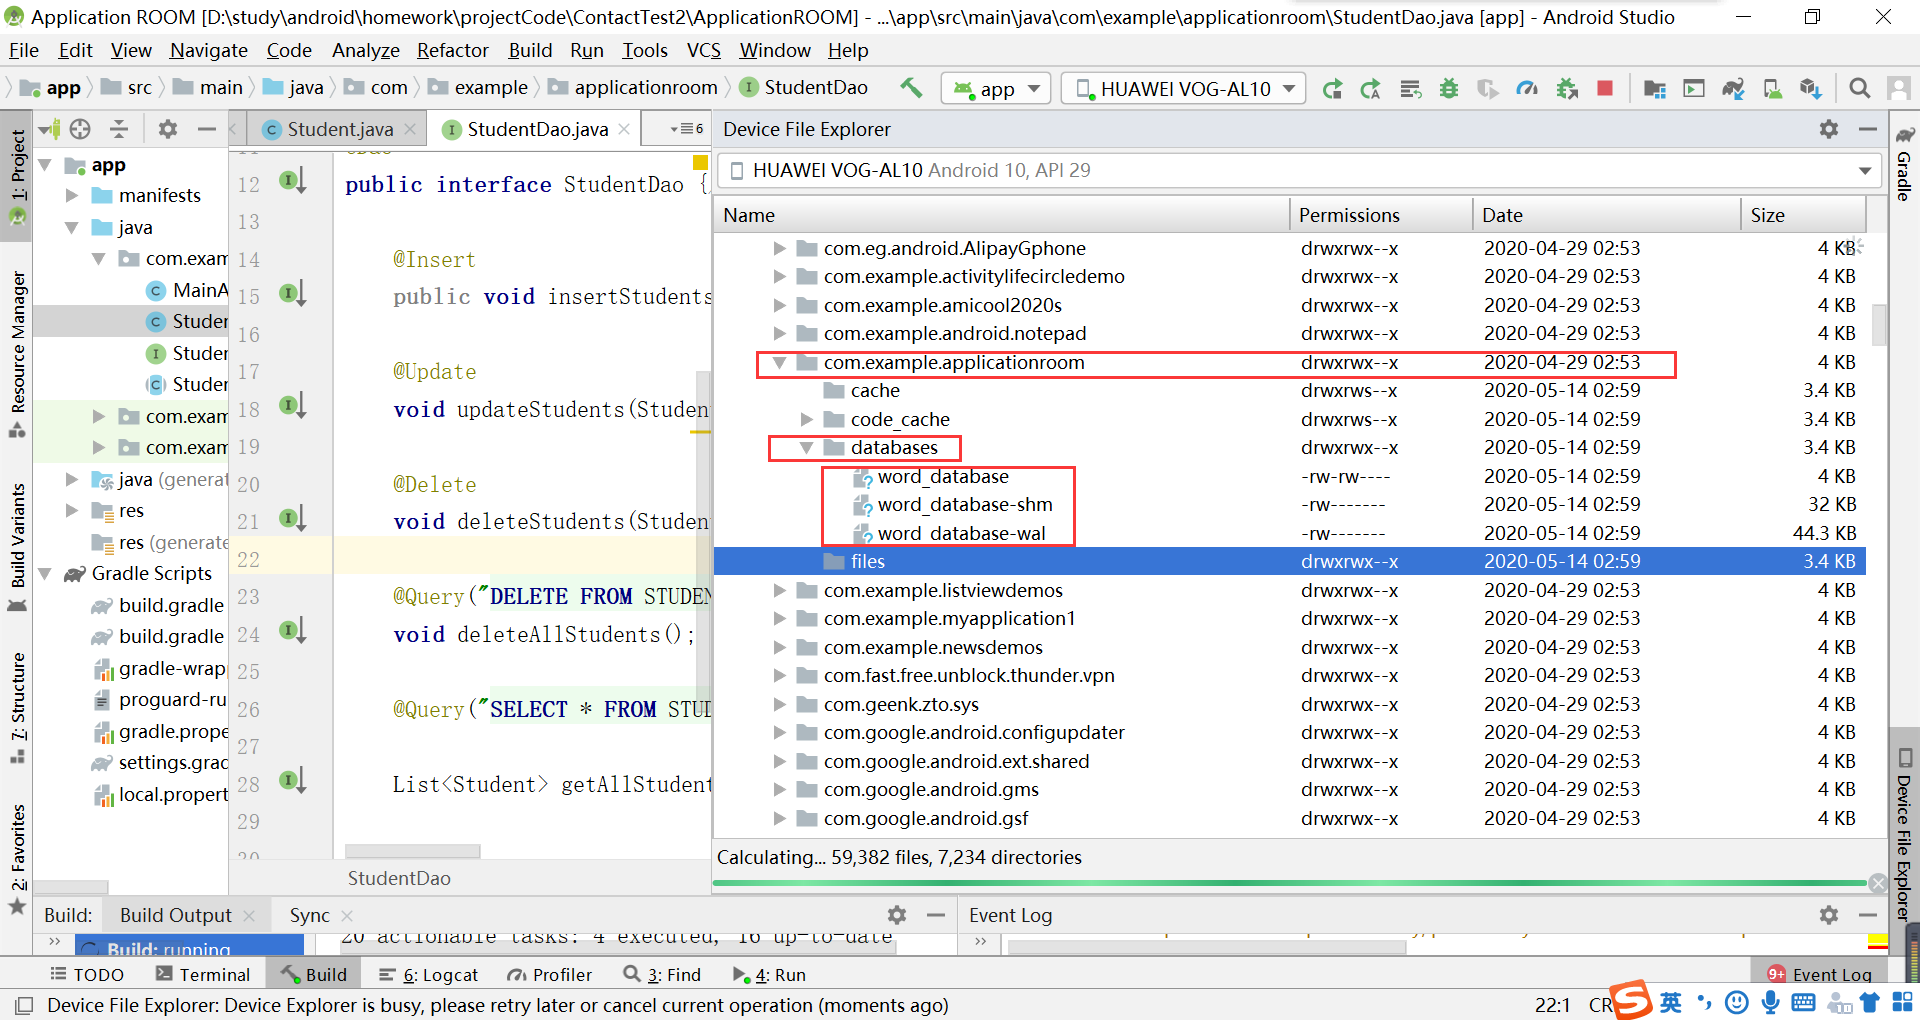Image resolution: width=1920 pixels, height=1020 pixels.
Task: Sync Project with Gradle Files icon
Action: pos(1733,89)
